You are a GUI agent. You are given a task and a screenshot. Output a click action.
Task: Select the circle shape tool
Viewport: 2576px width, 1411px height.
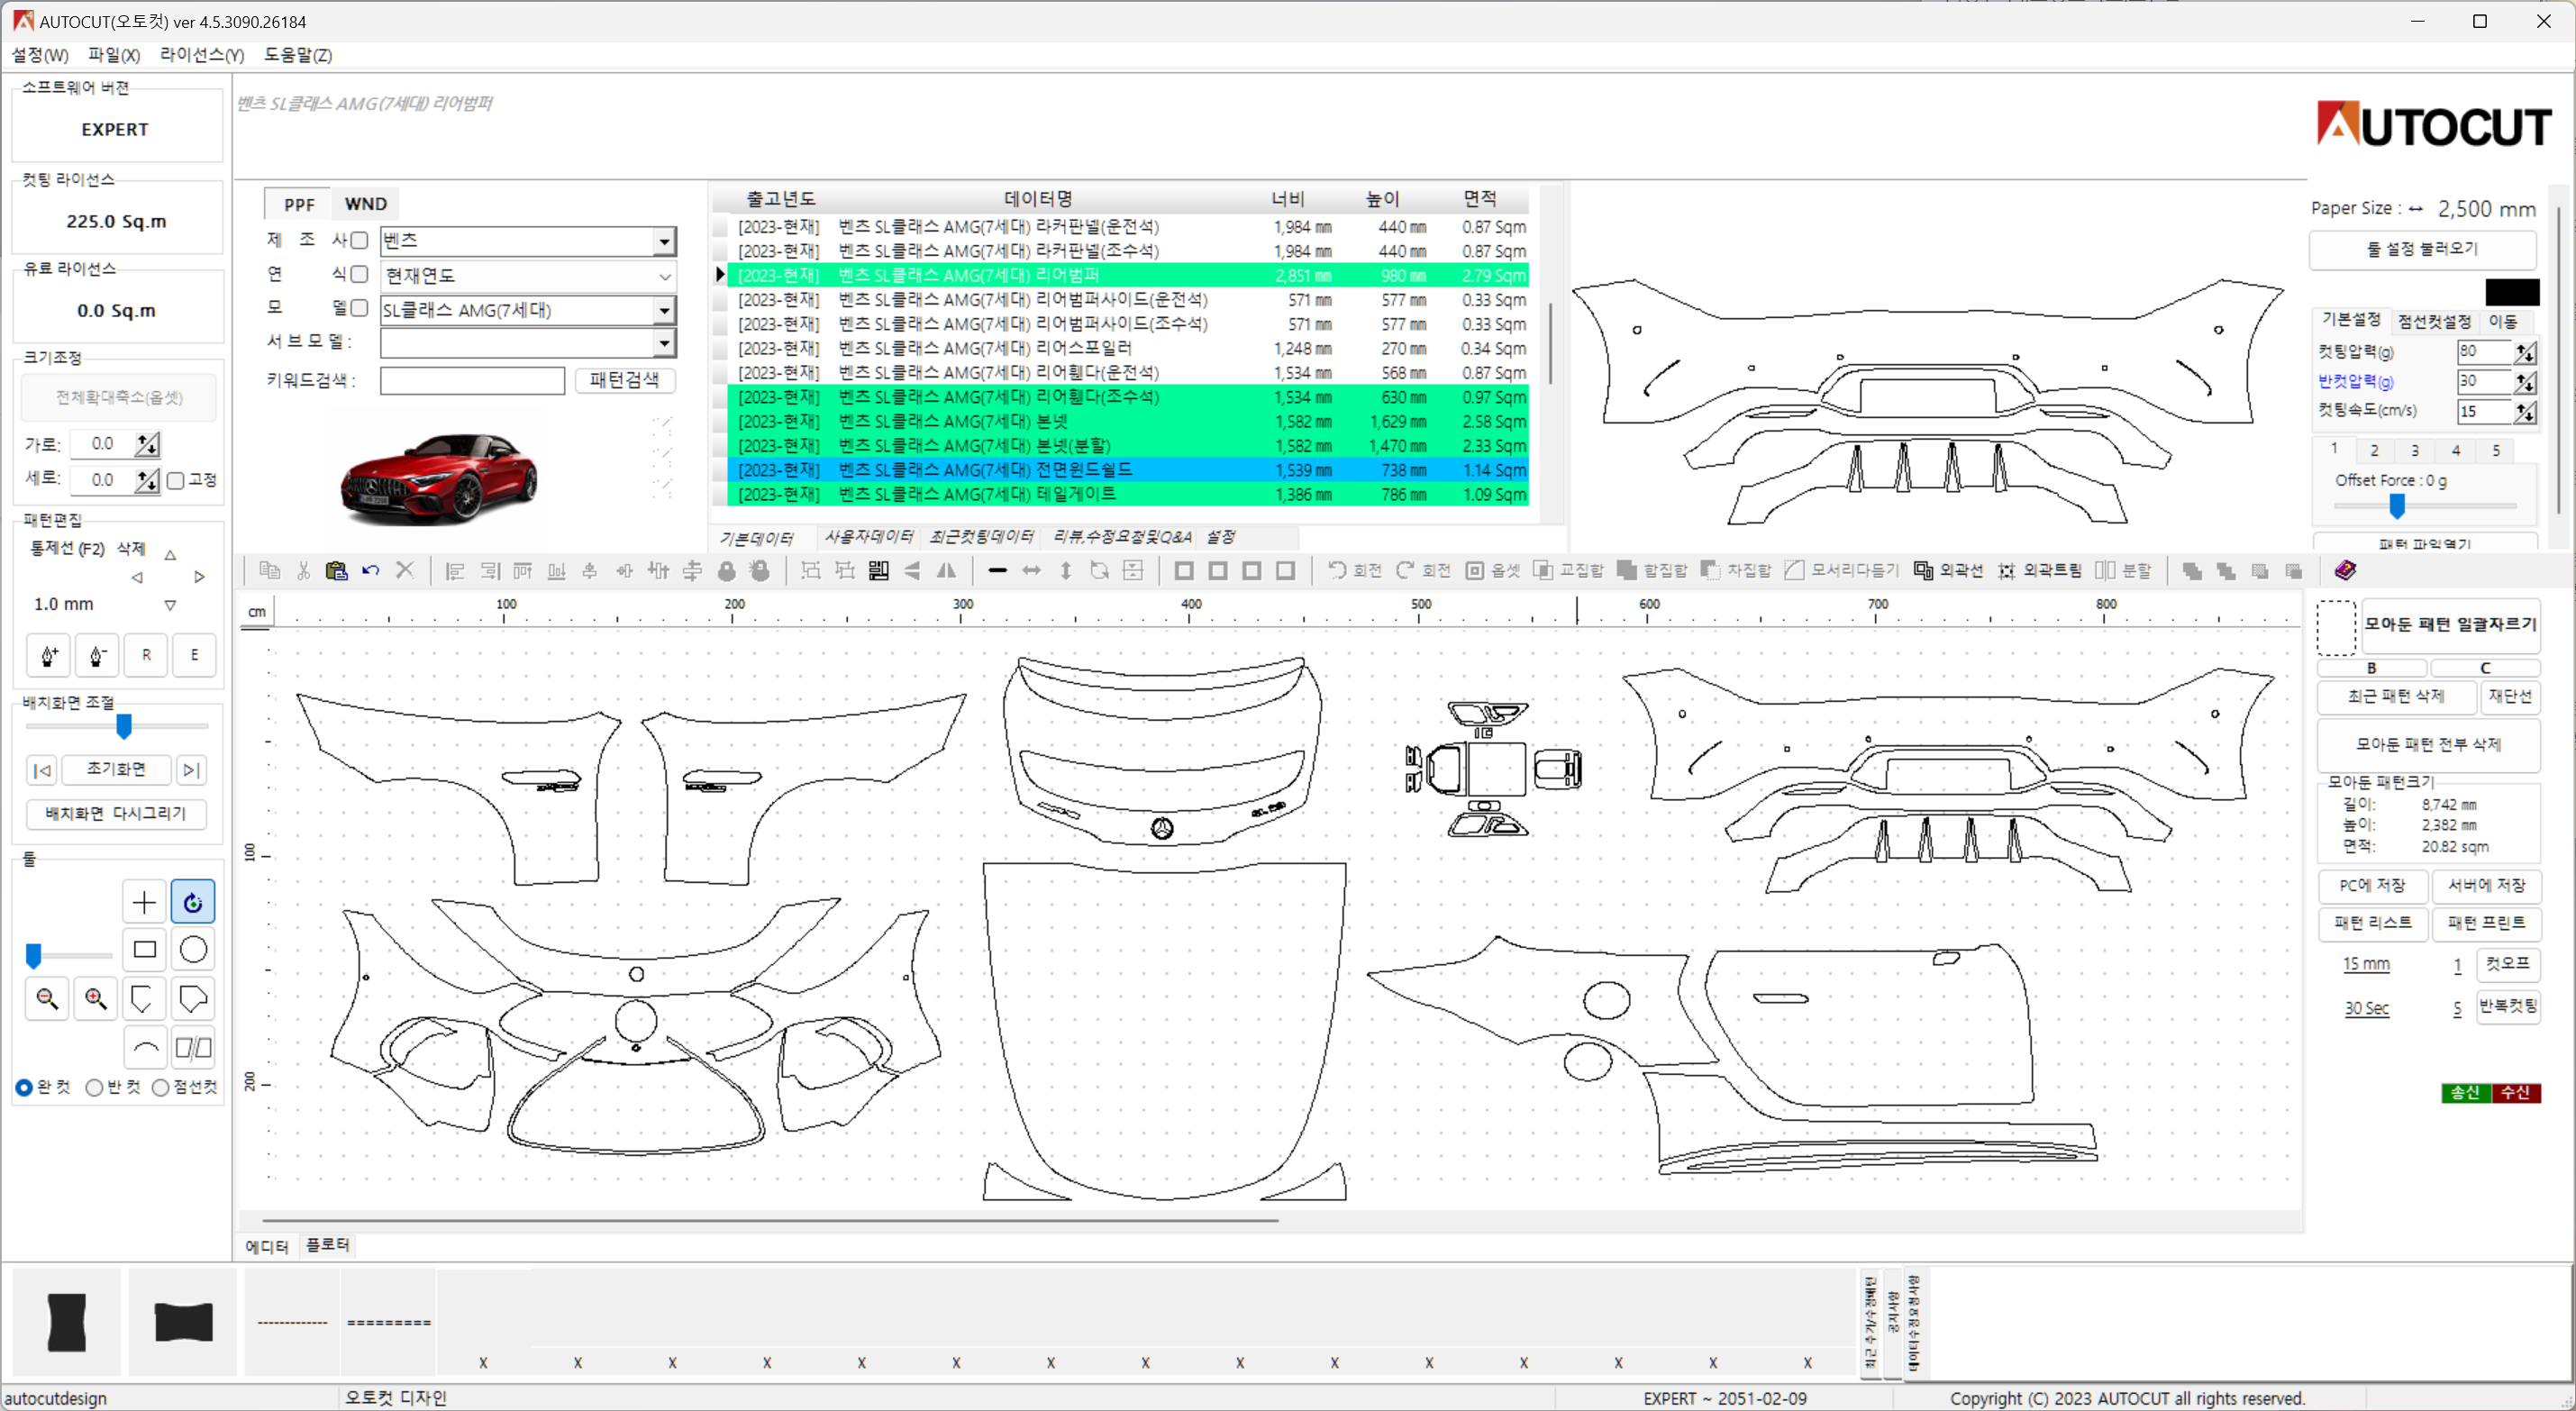point(193,950)
